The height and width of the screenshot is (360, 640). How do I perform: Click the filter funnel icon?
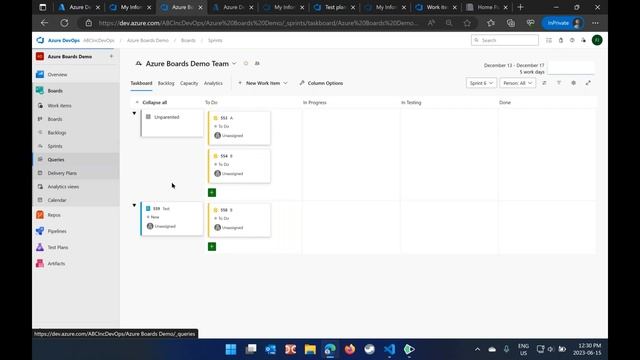(559, 83)
